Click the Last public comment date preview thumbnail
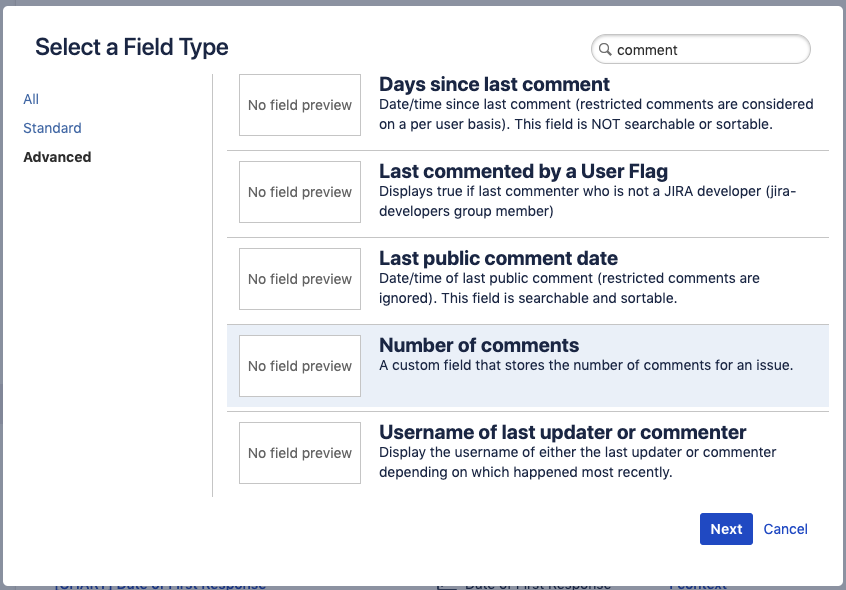Screen dimensions: 846x590 tap(299, 279)
